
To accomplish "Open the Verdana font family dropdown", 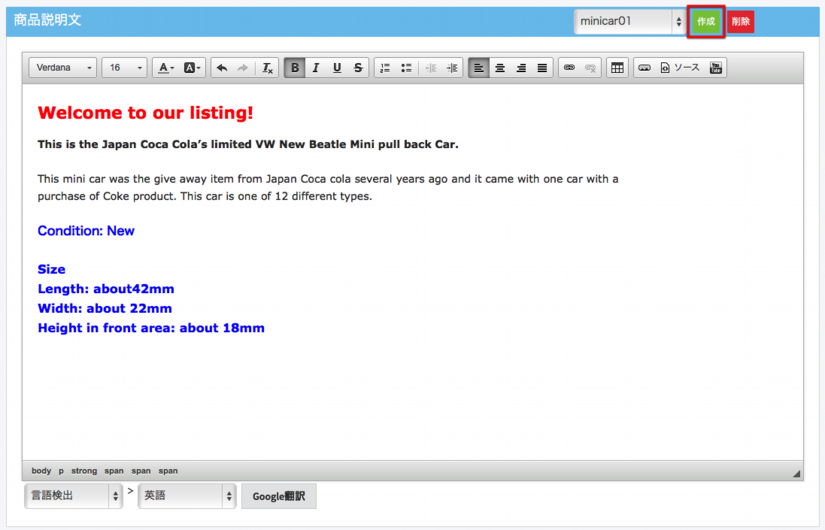I will (63, 68).
